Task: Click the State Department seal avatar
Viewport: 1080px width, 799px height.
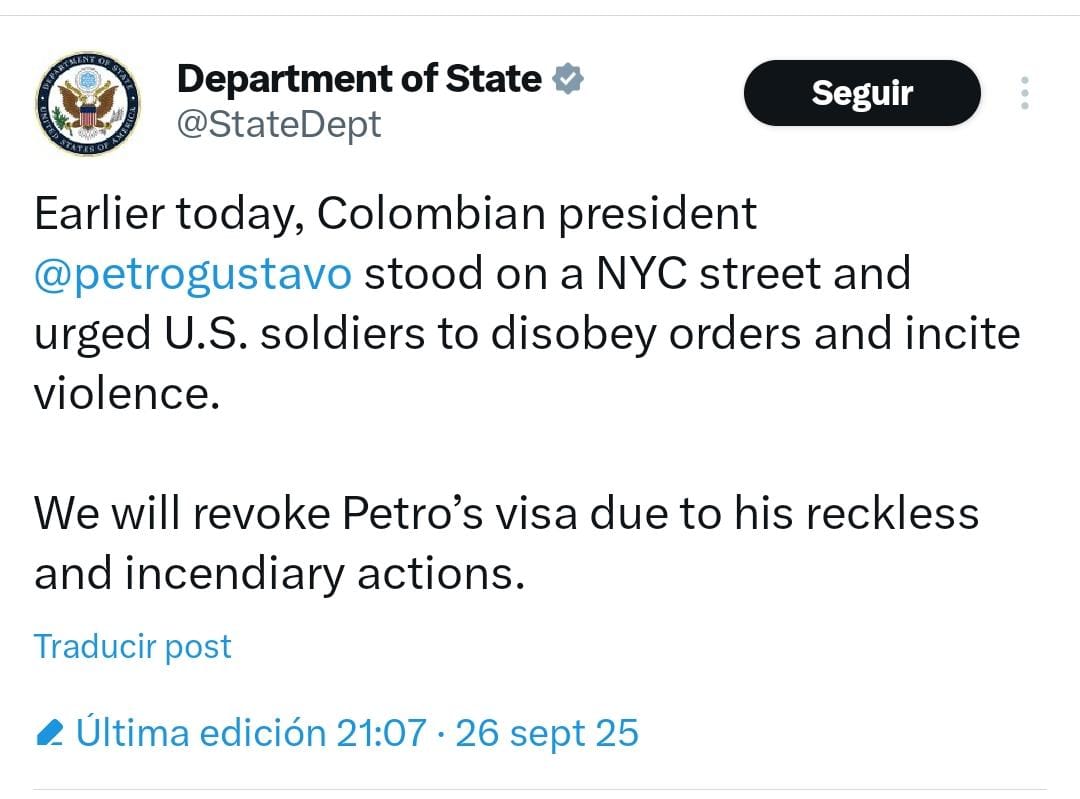Action: [87, 104]
